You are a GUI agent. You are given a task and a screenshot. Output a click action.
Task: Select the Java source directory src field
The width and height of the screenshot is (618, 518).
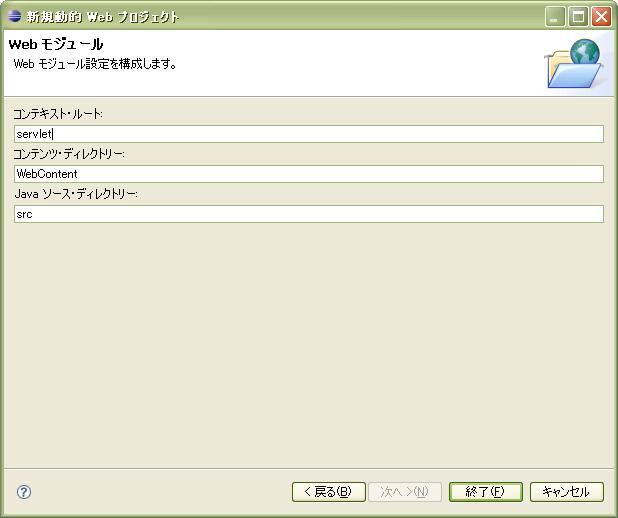308,214
